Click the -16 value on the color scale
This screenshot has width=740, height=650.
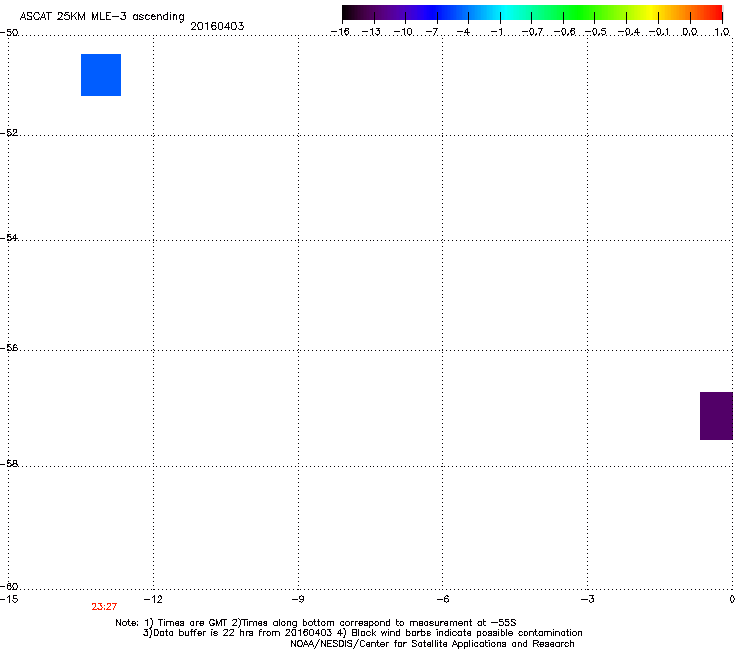point(340,32)
